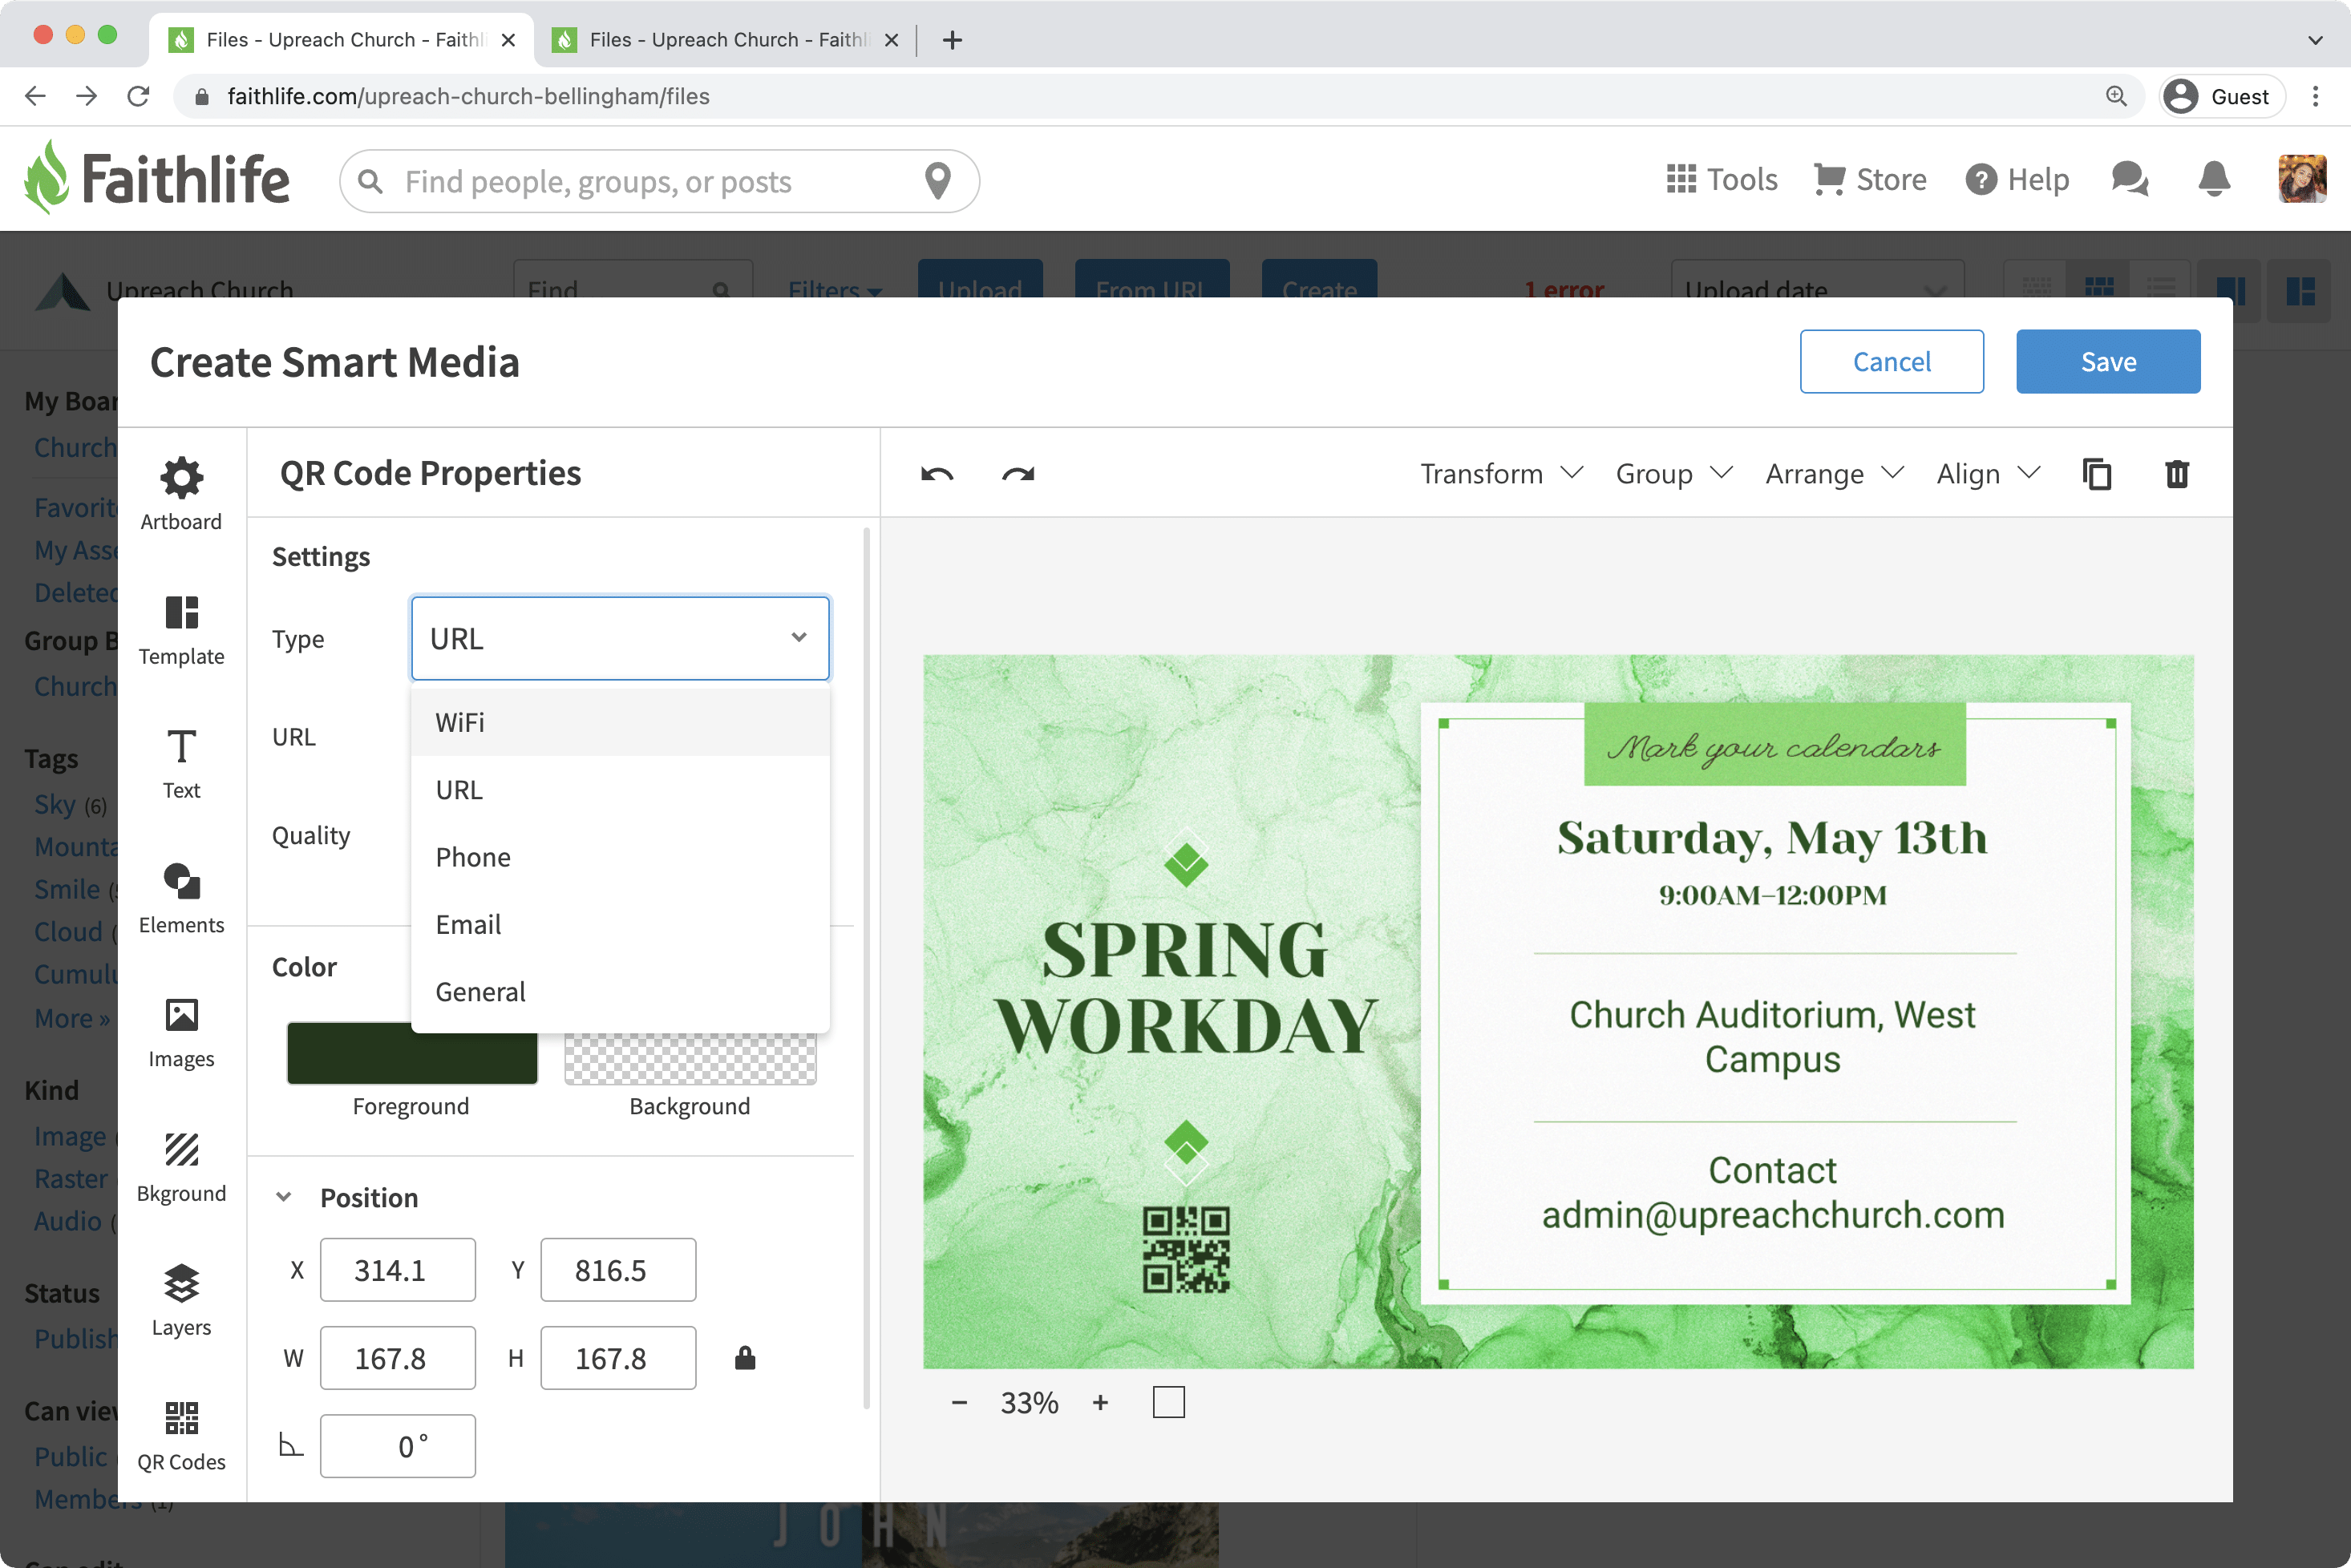Choose General from type list
This screenshot has height=1568, width=2351.
(x=620, y=991)
